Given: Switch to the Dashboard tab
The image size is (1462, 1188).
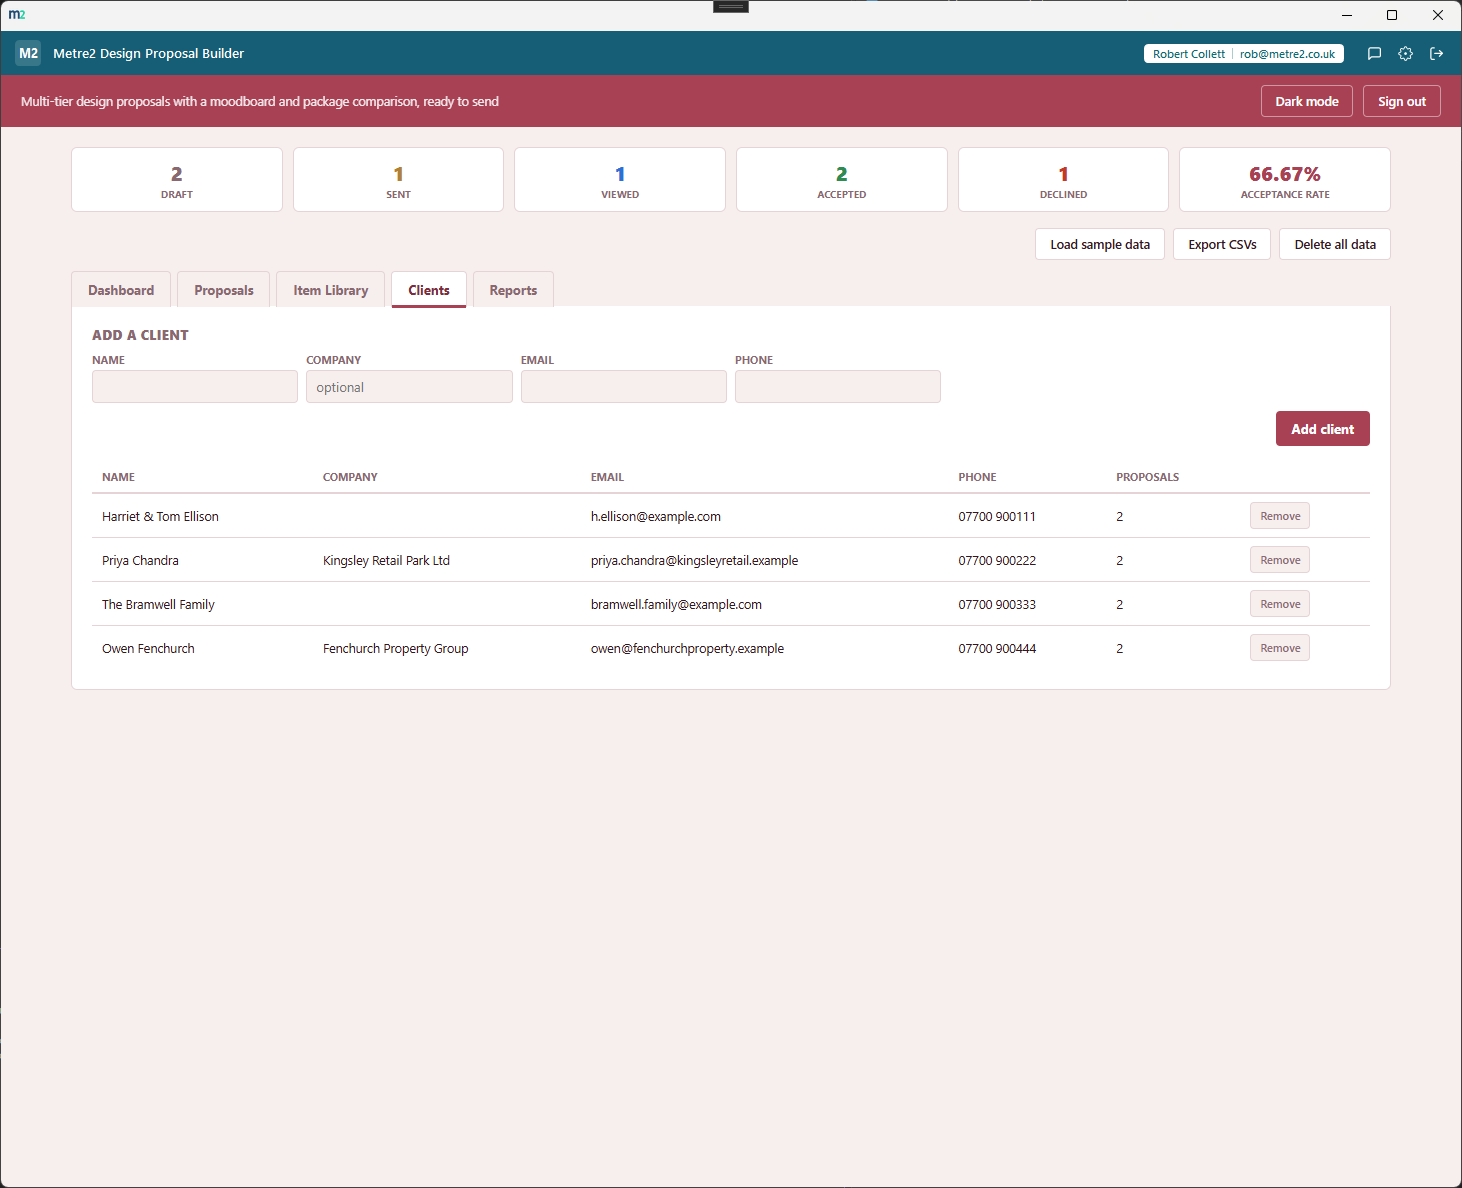Looking at the screenshot, I should (121, 290).
